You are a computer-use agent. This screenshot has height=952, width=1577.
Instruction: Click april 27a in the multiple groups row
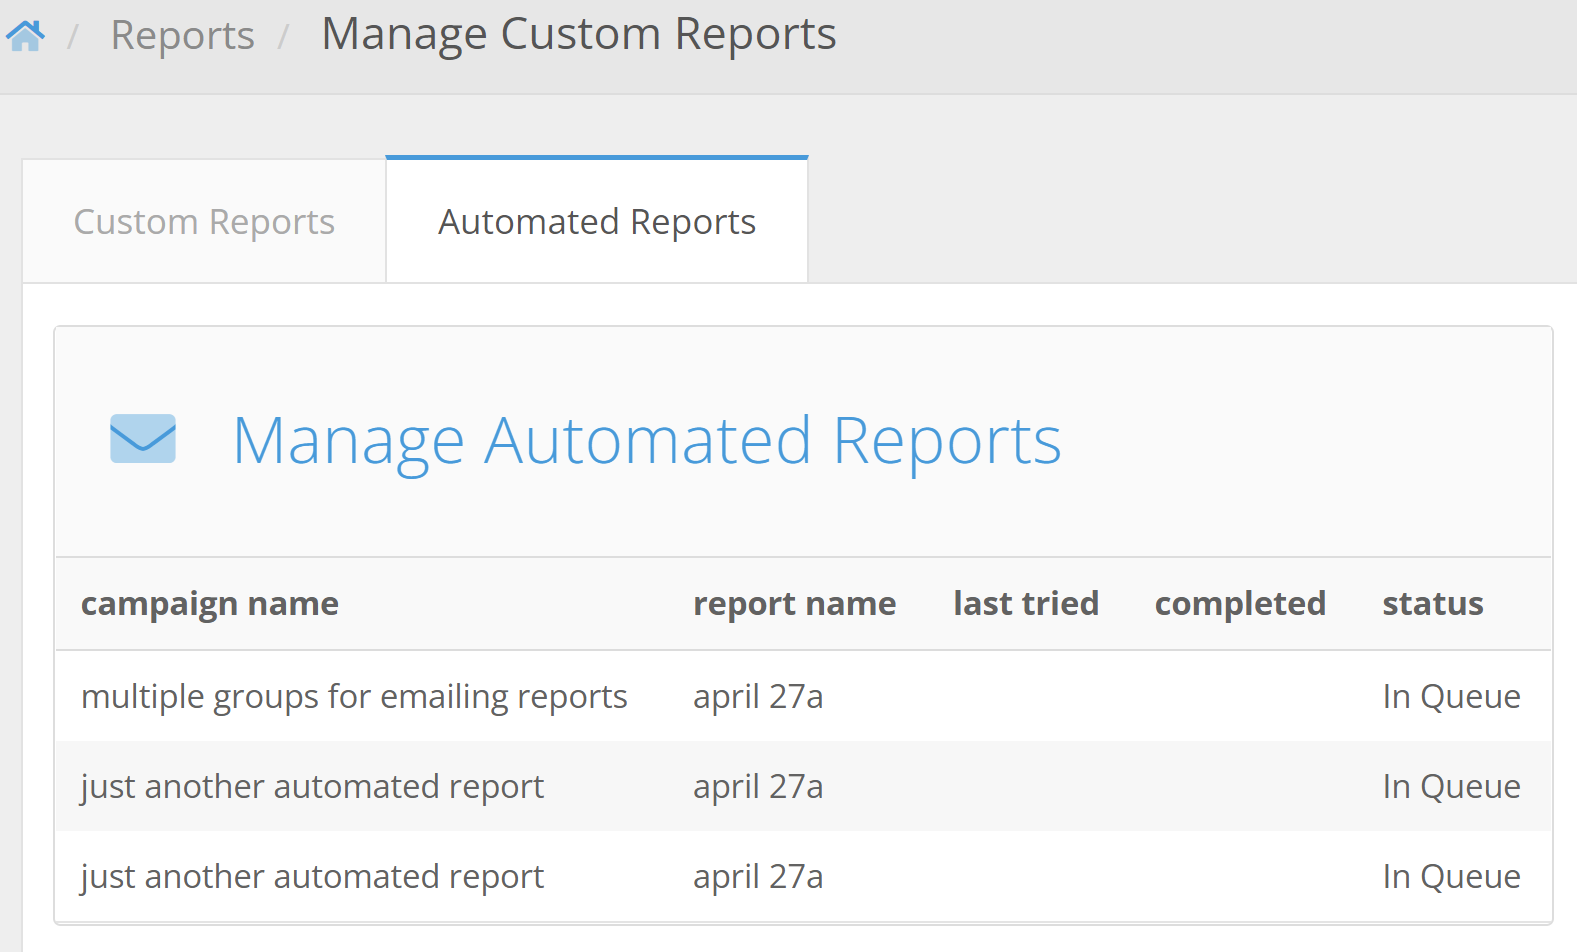point(758,697)
